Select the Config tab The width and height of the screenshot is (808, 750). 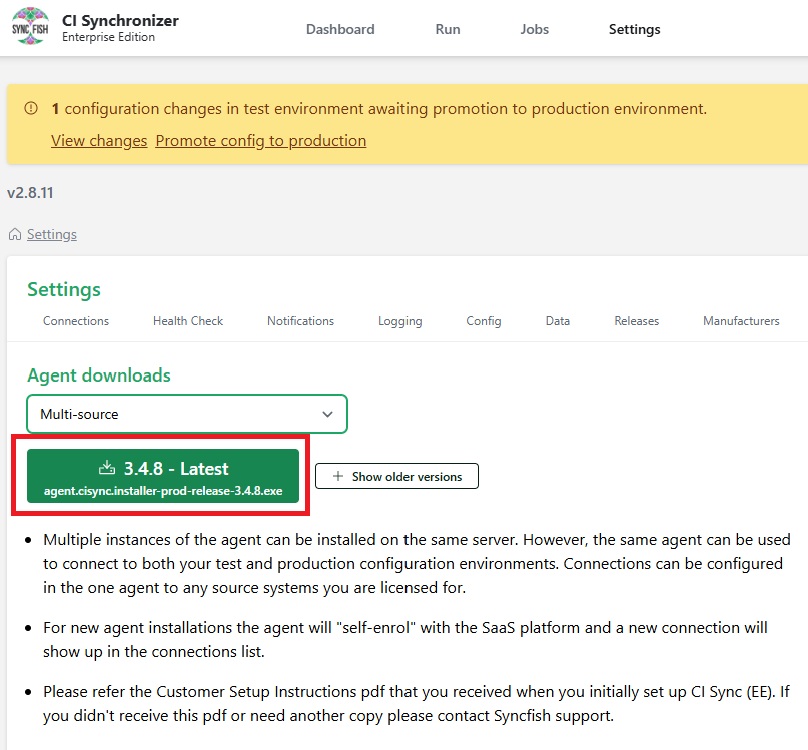(483, 321)
